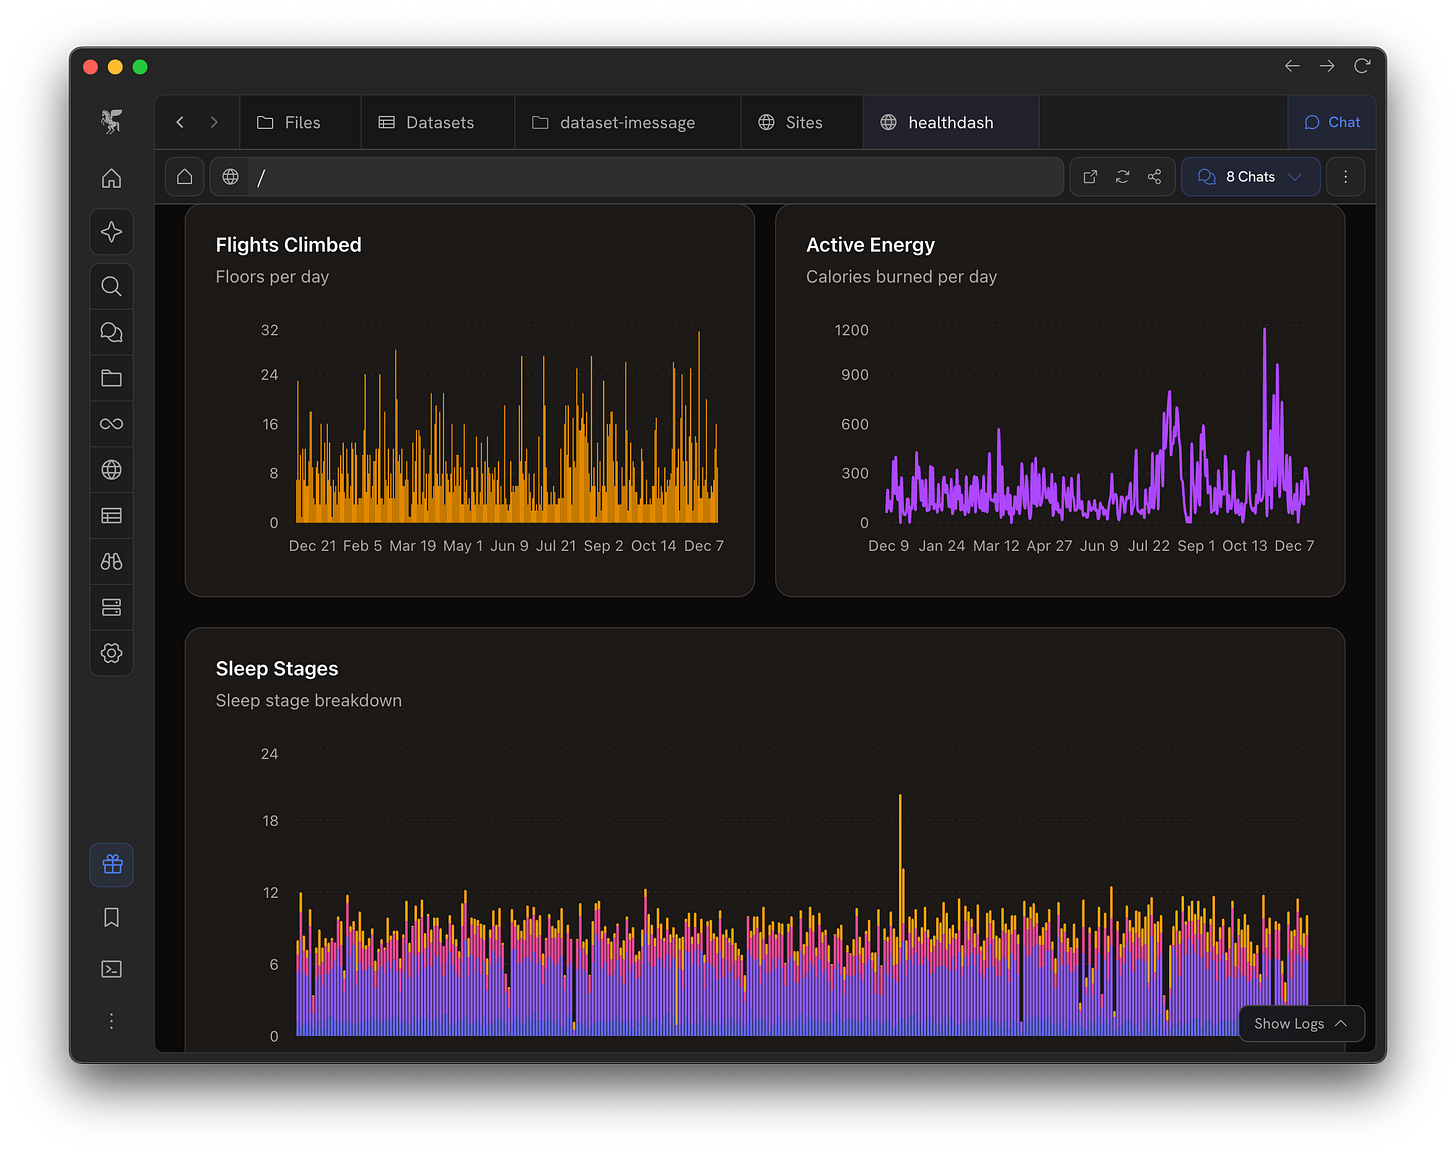
Task: Open page in external window icon
Action: click(1090, 177)
